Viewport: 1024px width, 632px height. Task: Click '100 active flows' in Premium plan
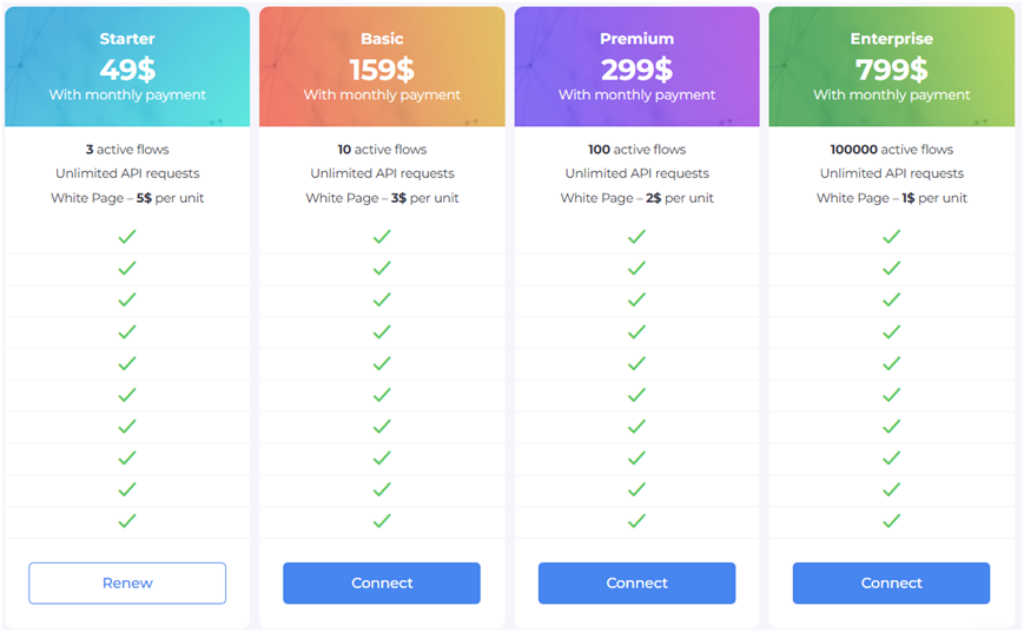click(x=637, y=150)
